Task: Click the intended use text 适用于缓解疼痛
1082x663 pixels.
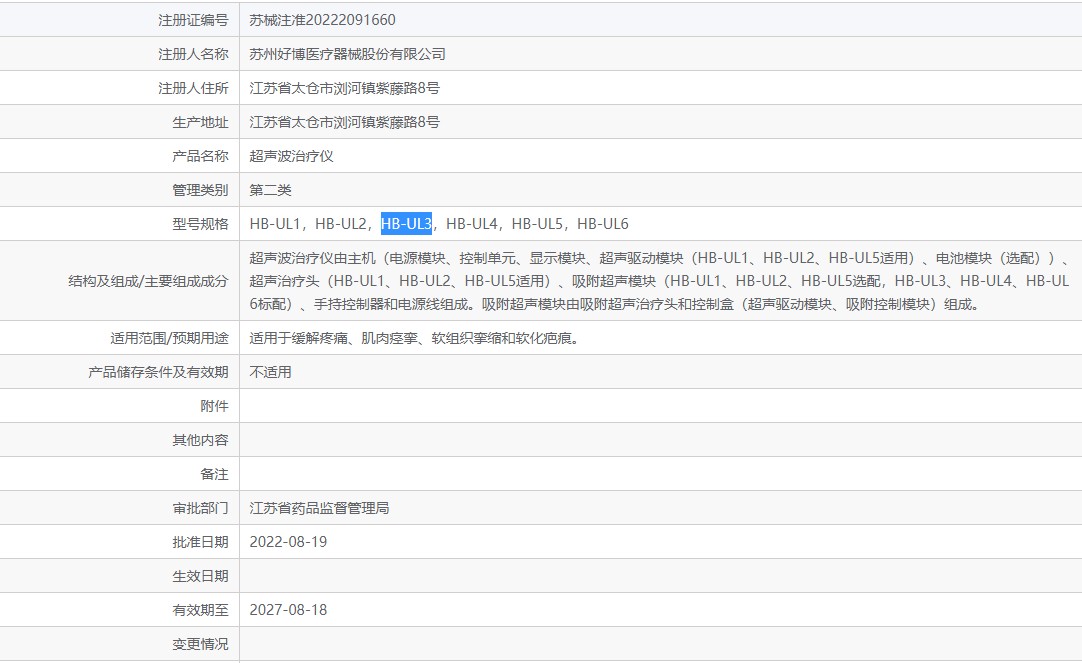Action: click(x=414, y=338)
